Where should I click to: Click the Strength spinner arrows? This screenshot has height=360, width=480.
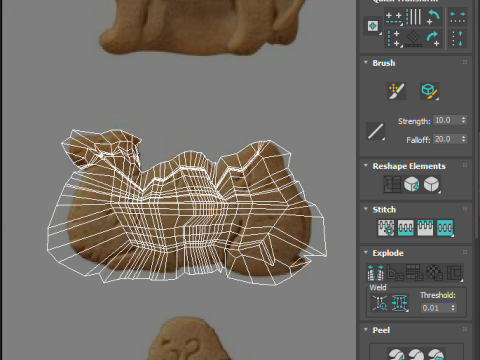tap(463, 120)
